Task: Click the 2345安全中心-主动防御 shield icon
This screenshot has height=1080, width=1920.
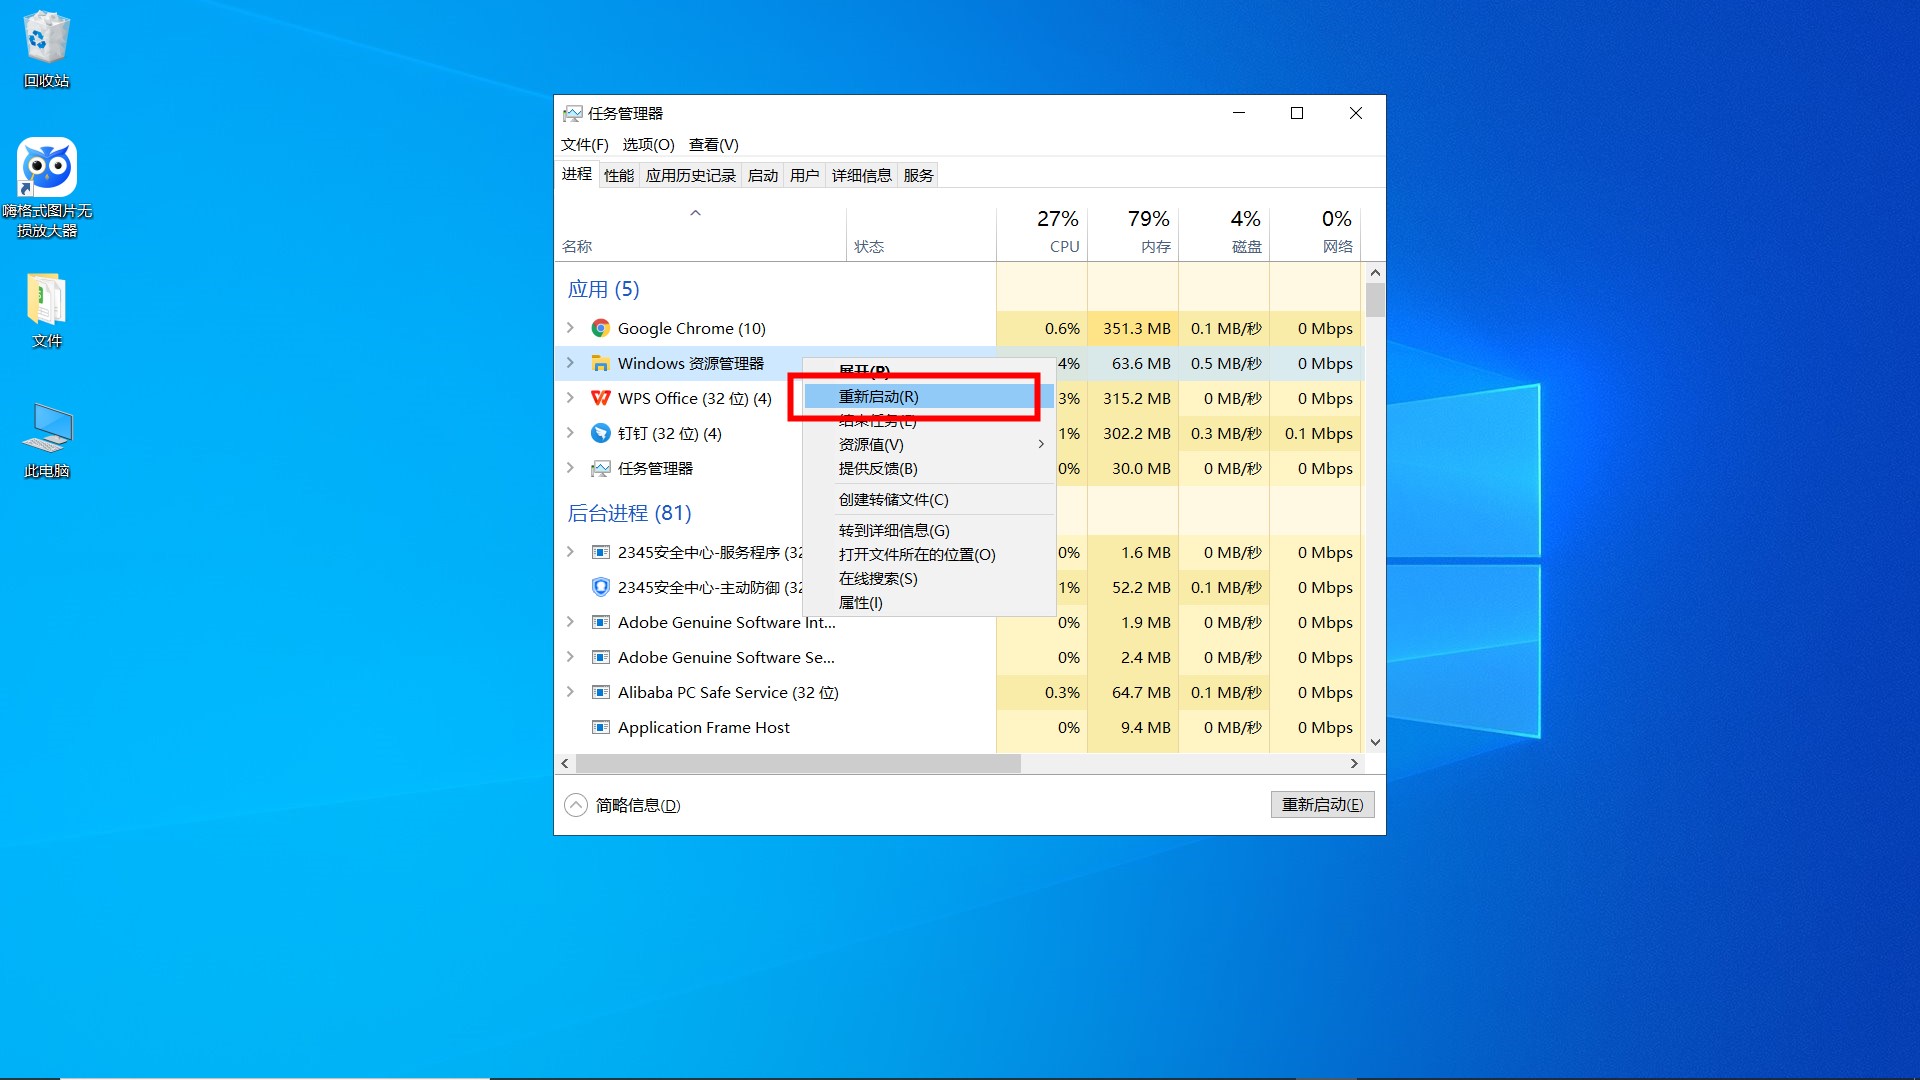Action: [600, 587]
